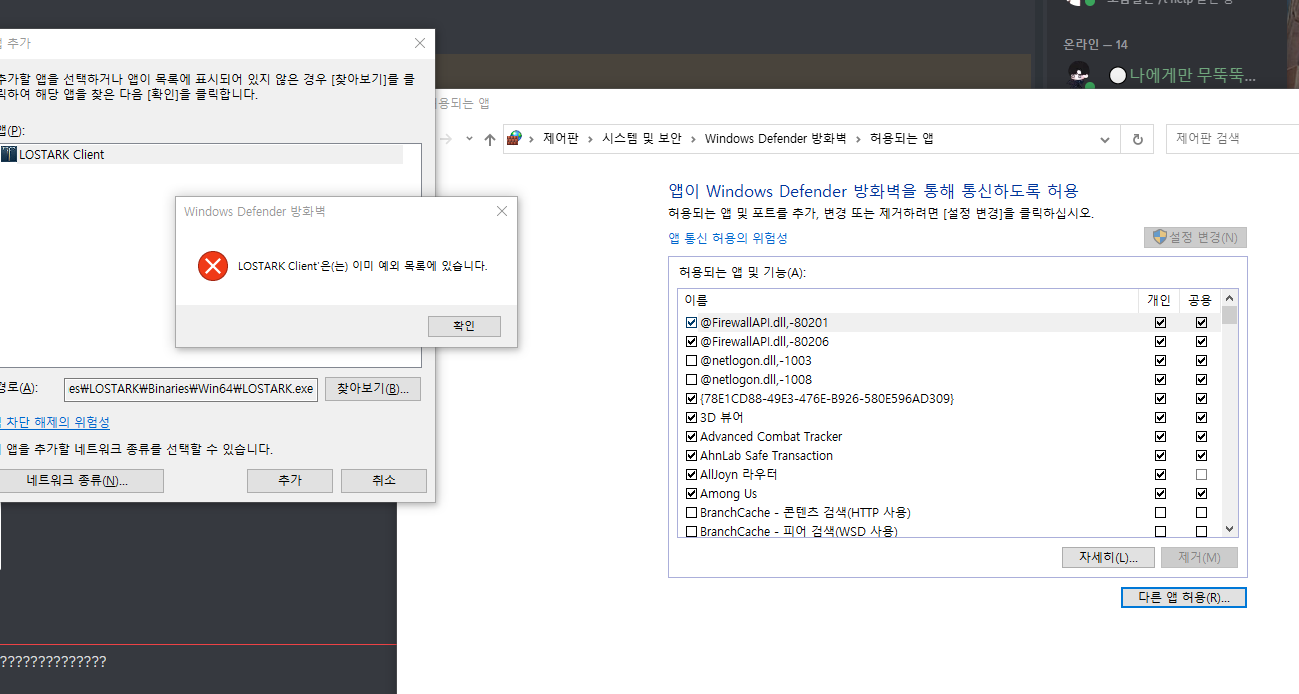This screenshot has width=1299, height=694.
Task: Expand the breadcrumb chevron after Windows Defender 방화벽
Action: click(x=858, y=140)
